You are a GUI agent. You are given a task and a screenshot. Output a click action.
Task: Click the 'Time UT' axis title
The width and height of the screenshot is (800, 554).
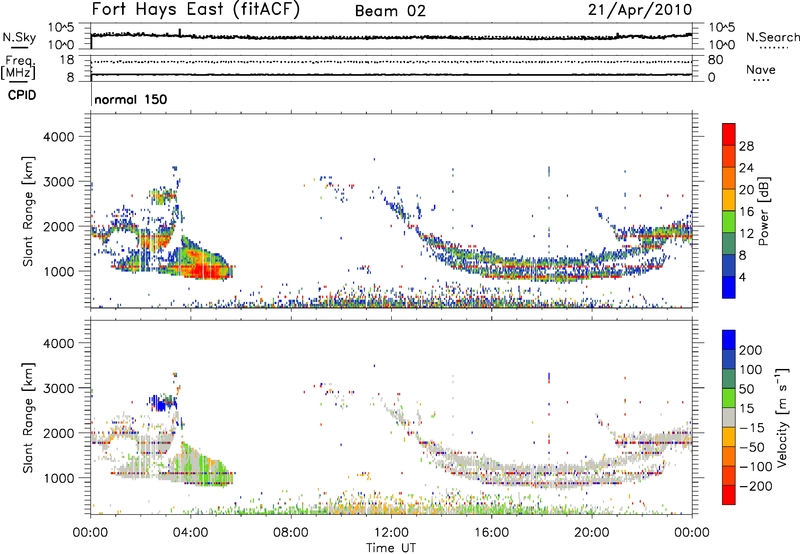[391, 548]
